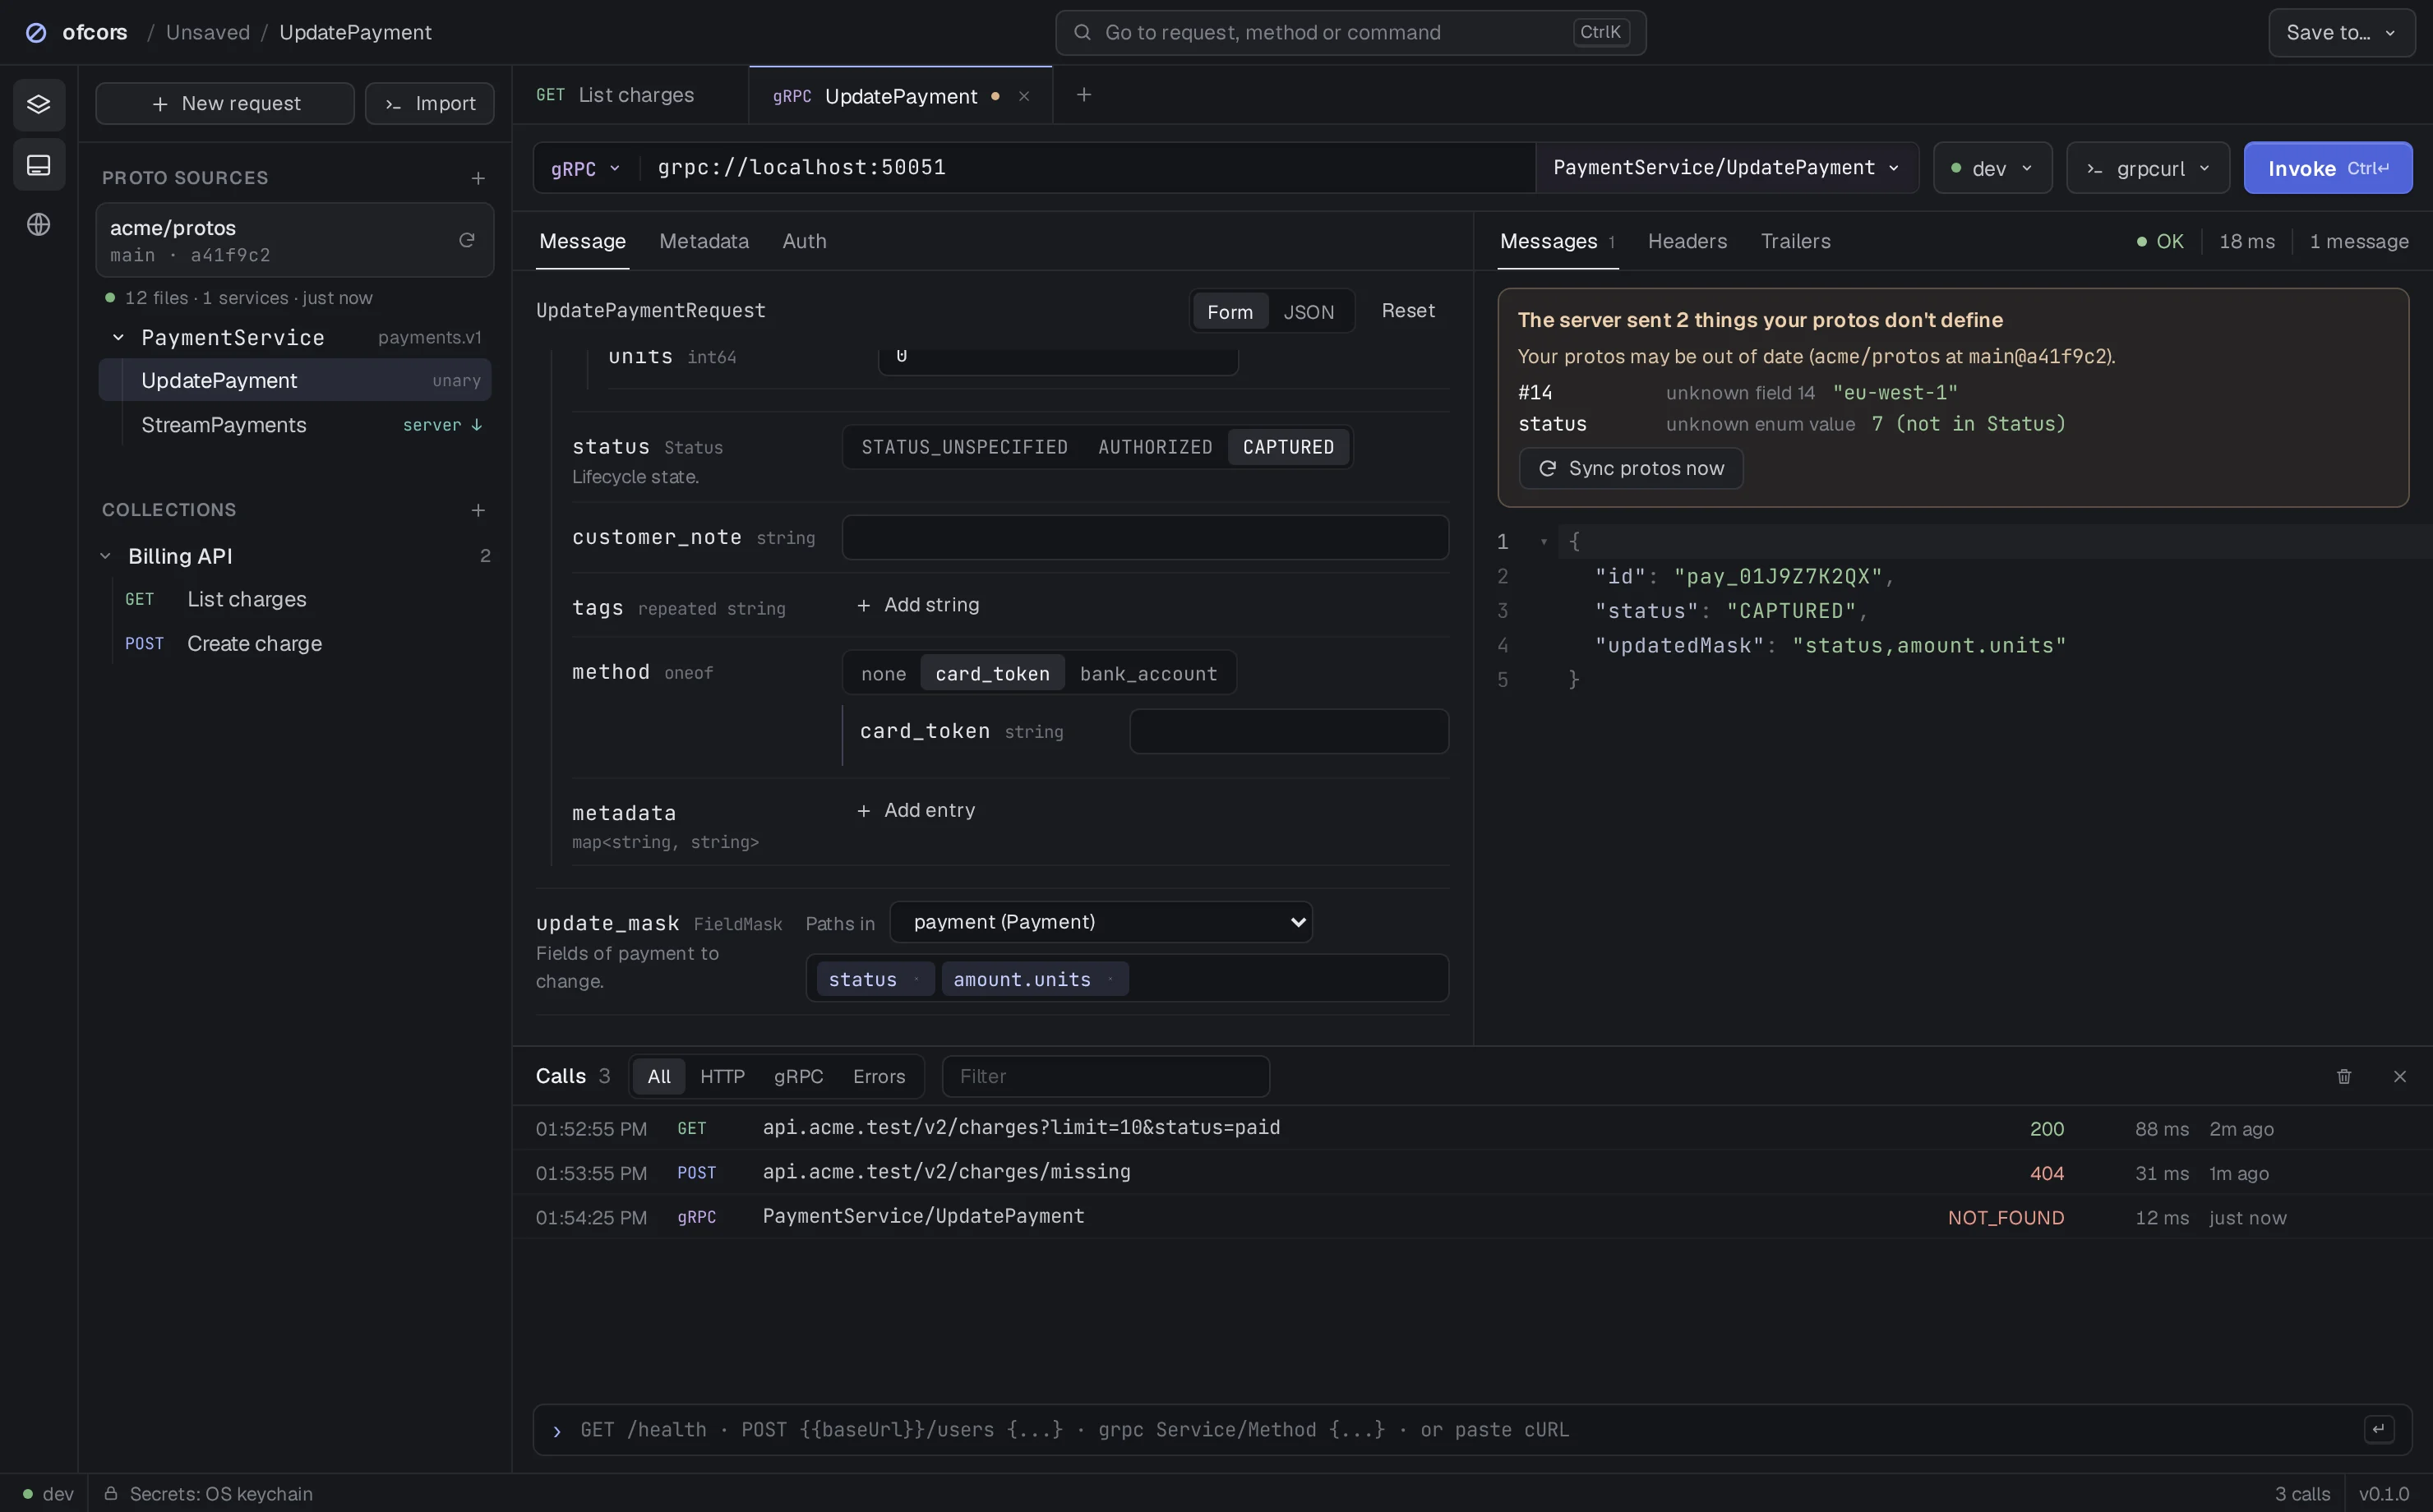Toggle the bottom panel sidebar icon

(39, 165)
